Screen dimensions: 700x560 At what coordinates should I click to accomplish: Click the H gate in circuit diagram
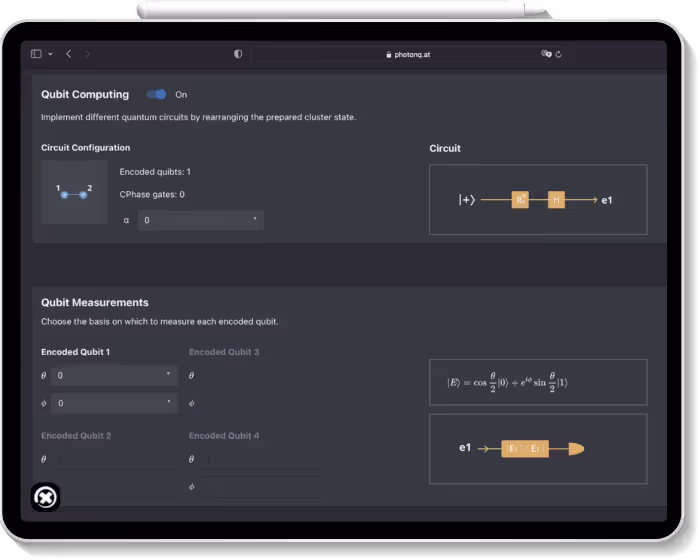(x=556, y=200)
